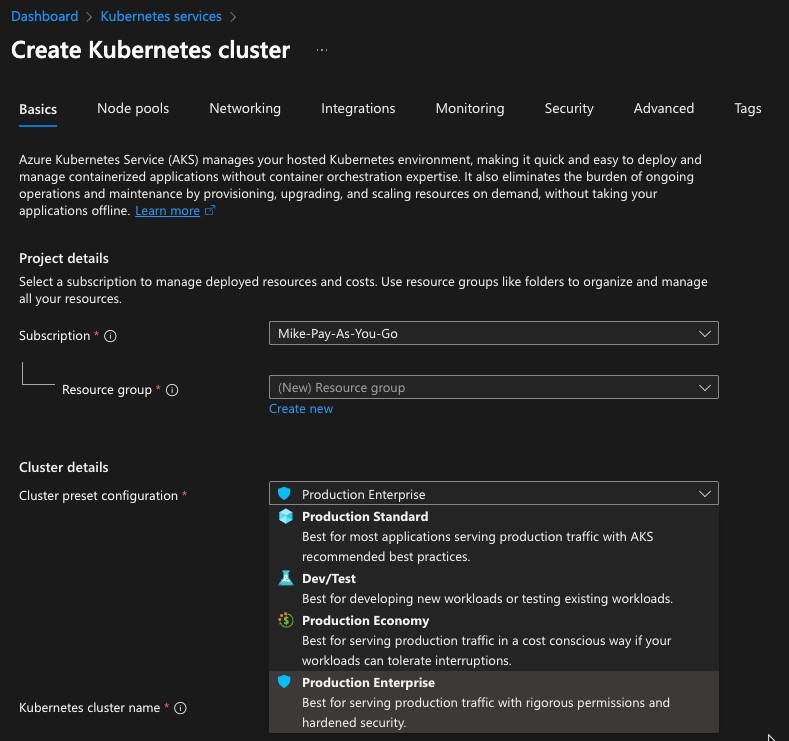Click the external link icon after Learn more
The width and height of the screenshot is (789, 741).
click(210, 210)
